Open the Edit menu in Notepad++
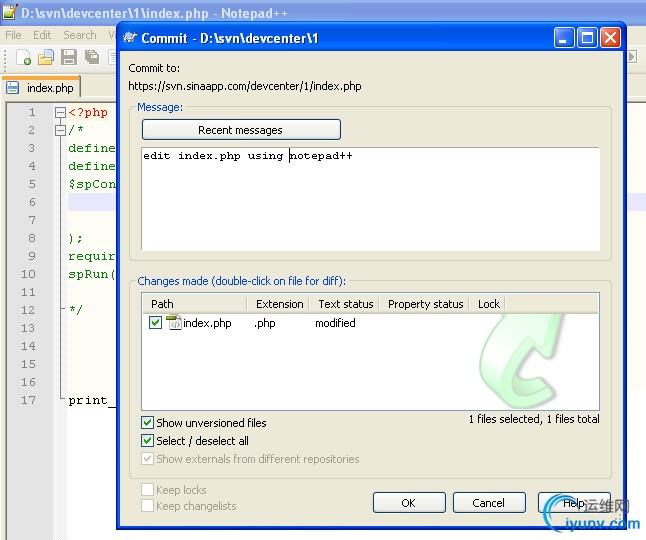Viewport: 646px width, 540px height. pos(42,35)
